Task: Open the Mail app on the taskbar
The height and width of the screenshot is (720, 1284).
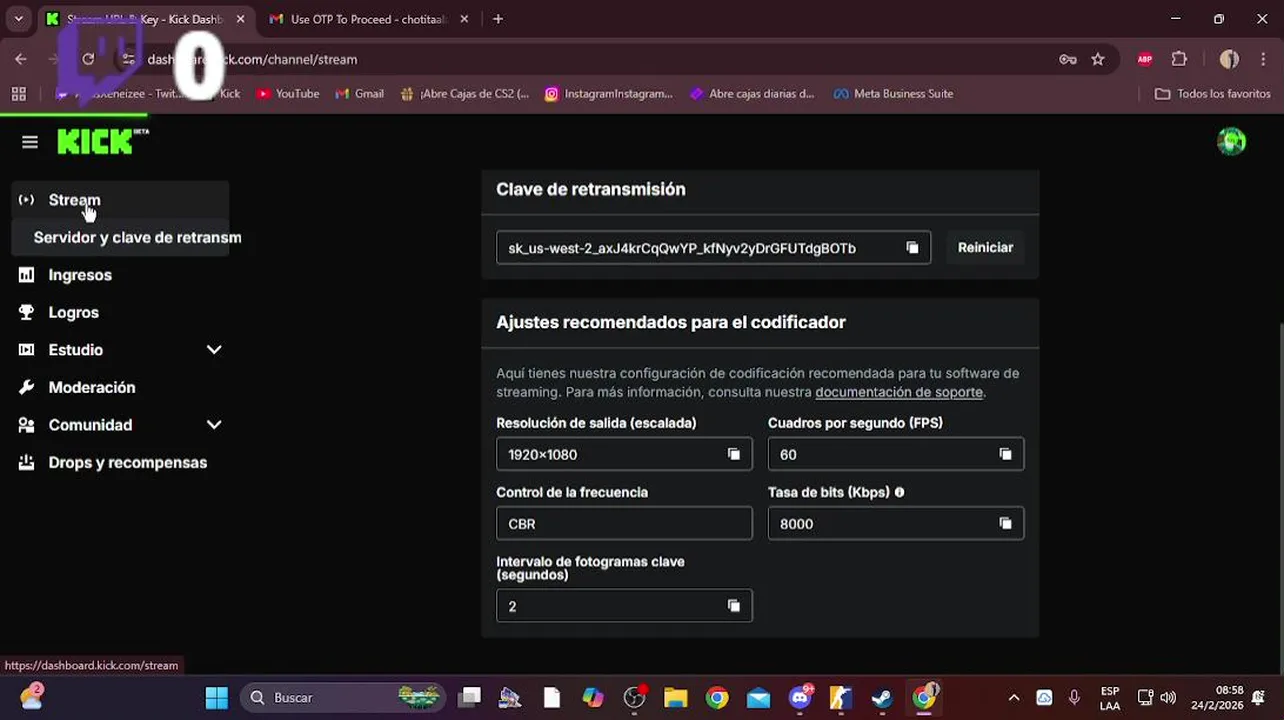Action: pos(758,697)
